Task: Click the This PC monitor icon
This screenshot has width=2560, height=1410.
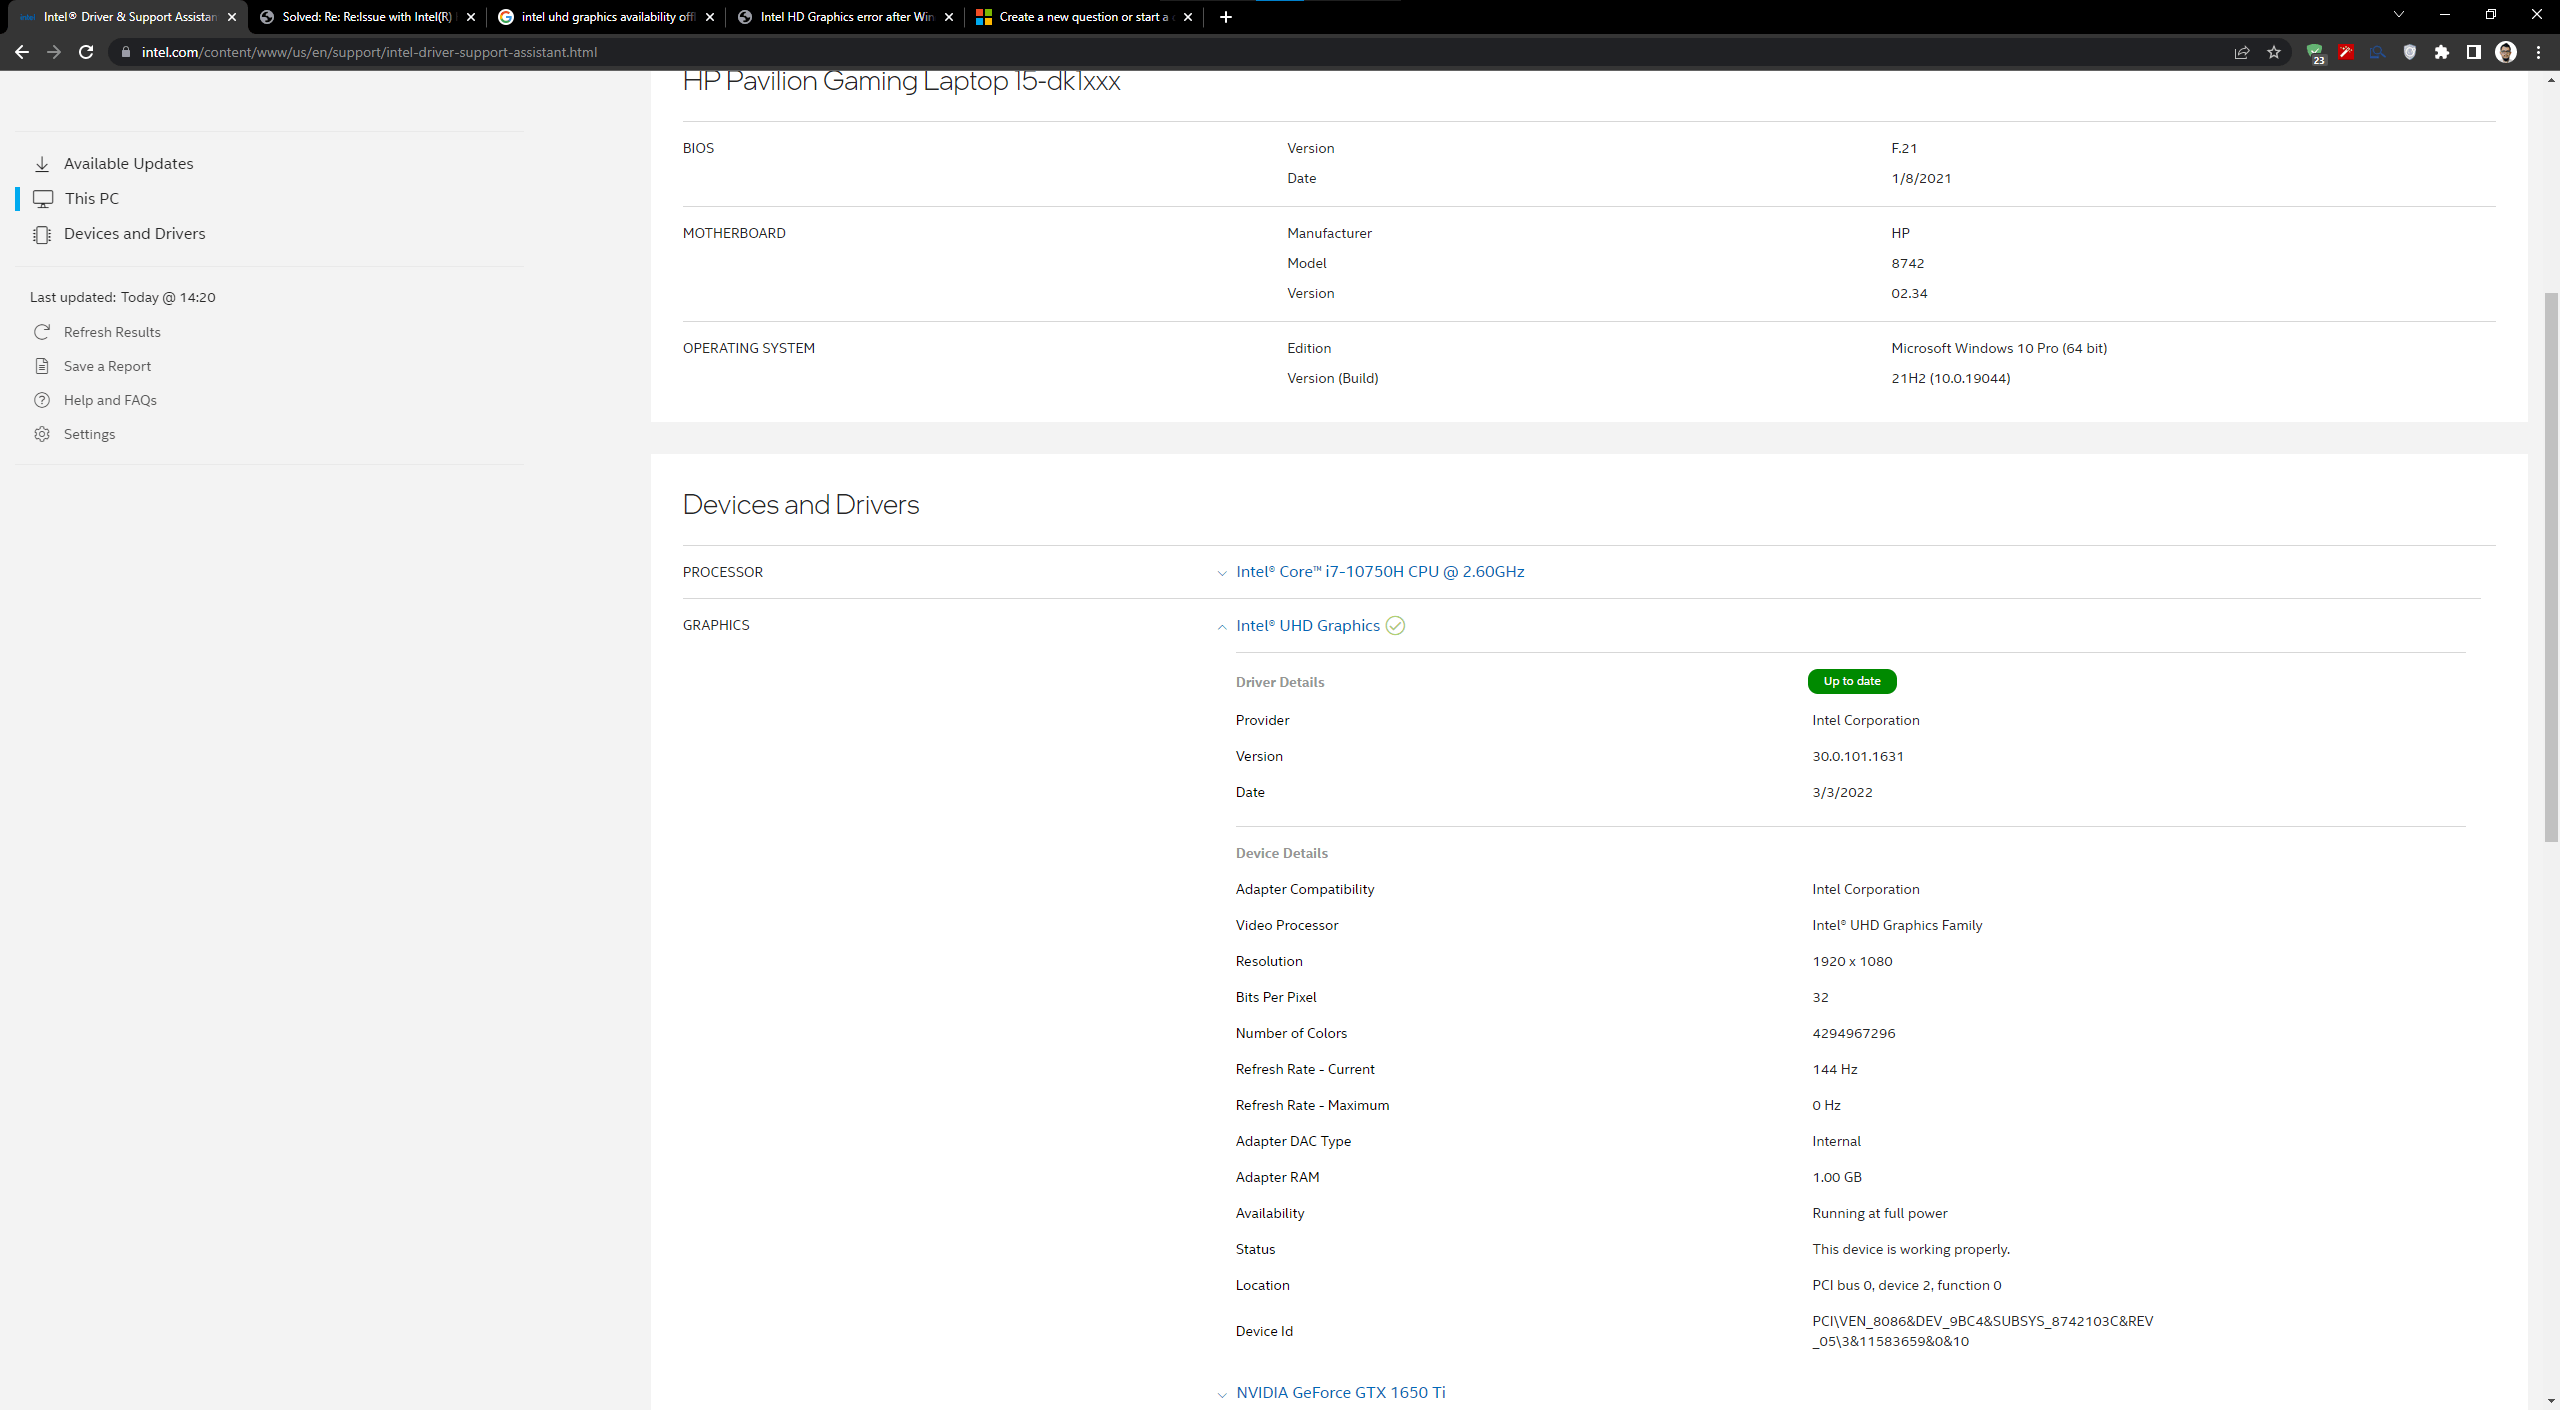Action: click(43, 199)
